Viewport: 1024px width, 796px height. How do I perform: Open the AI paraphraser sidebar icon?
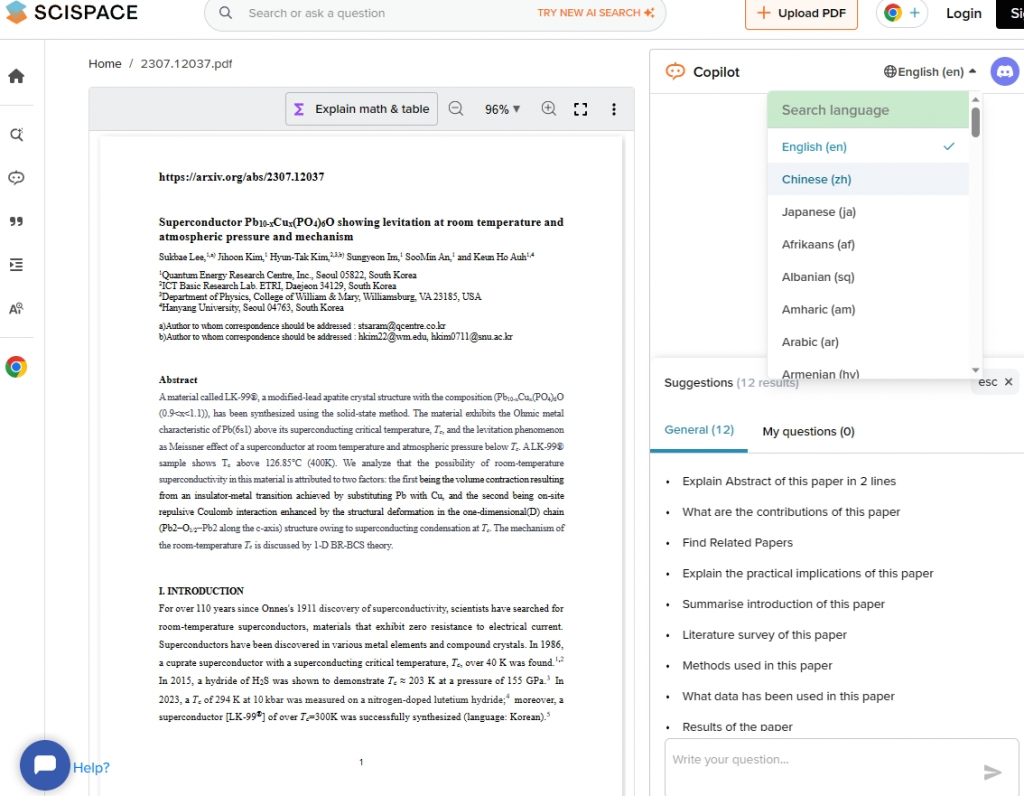(16, 308)
